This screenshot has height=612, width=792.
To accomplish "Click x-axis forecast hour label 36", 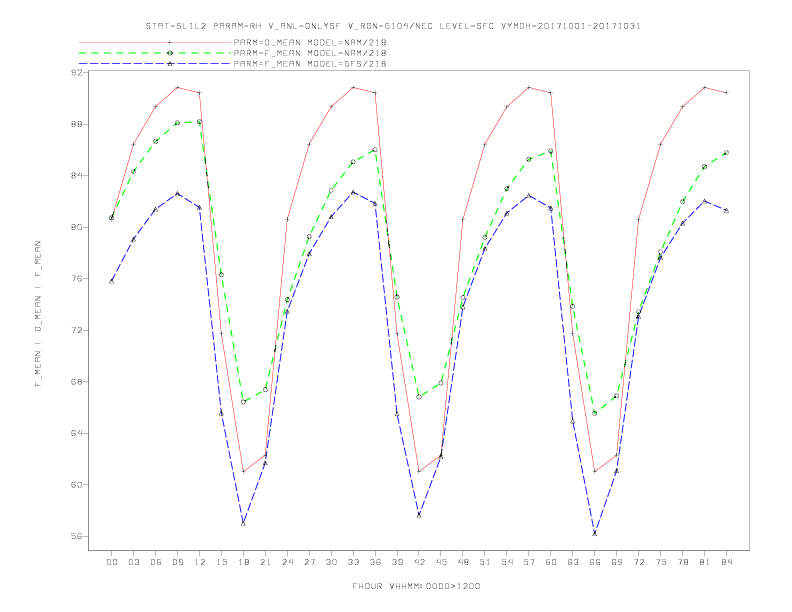I will click(375, 562).
